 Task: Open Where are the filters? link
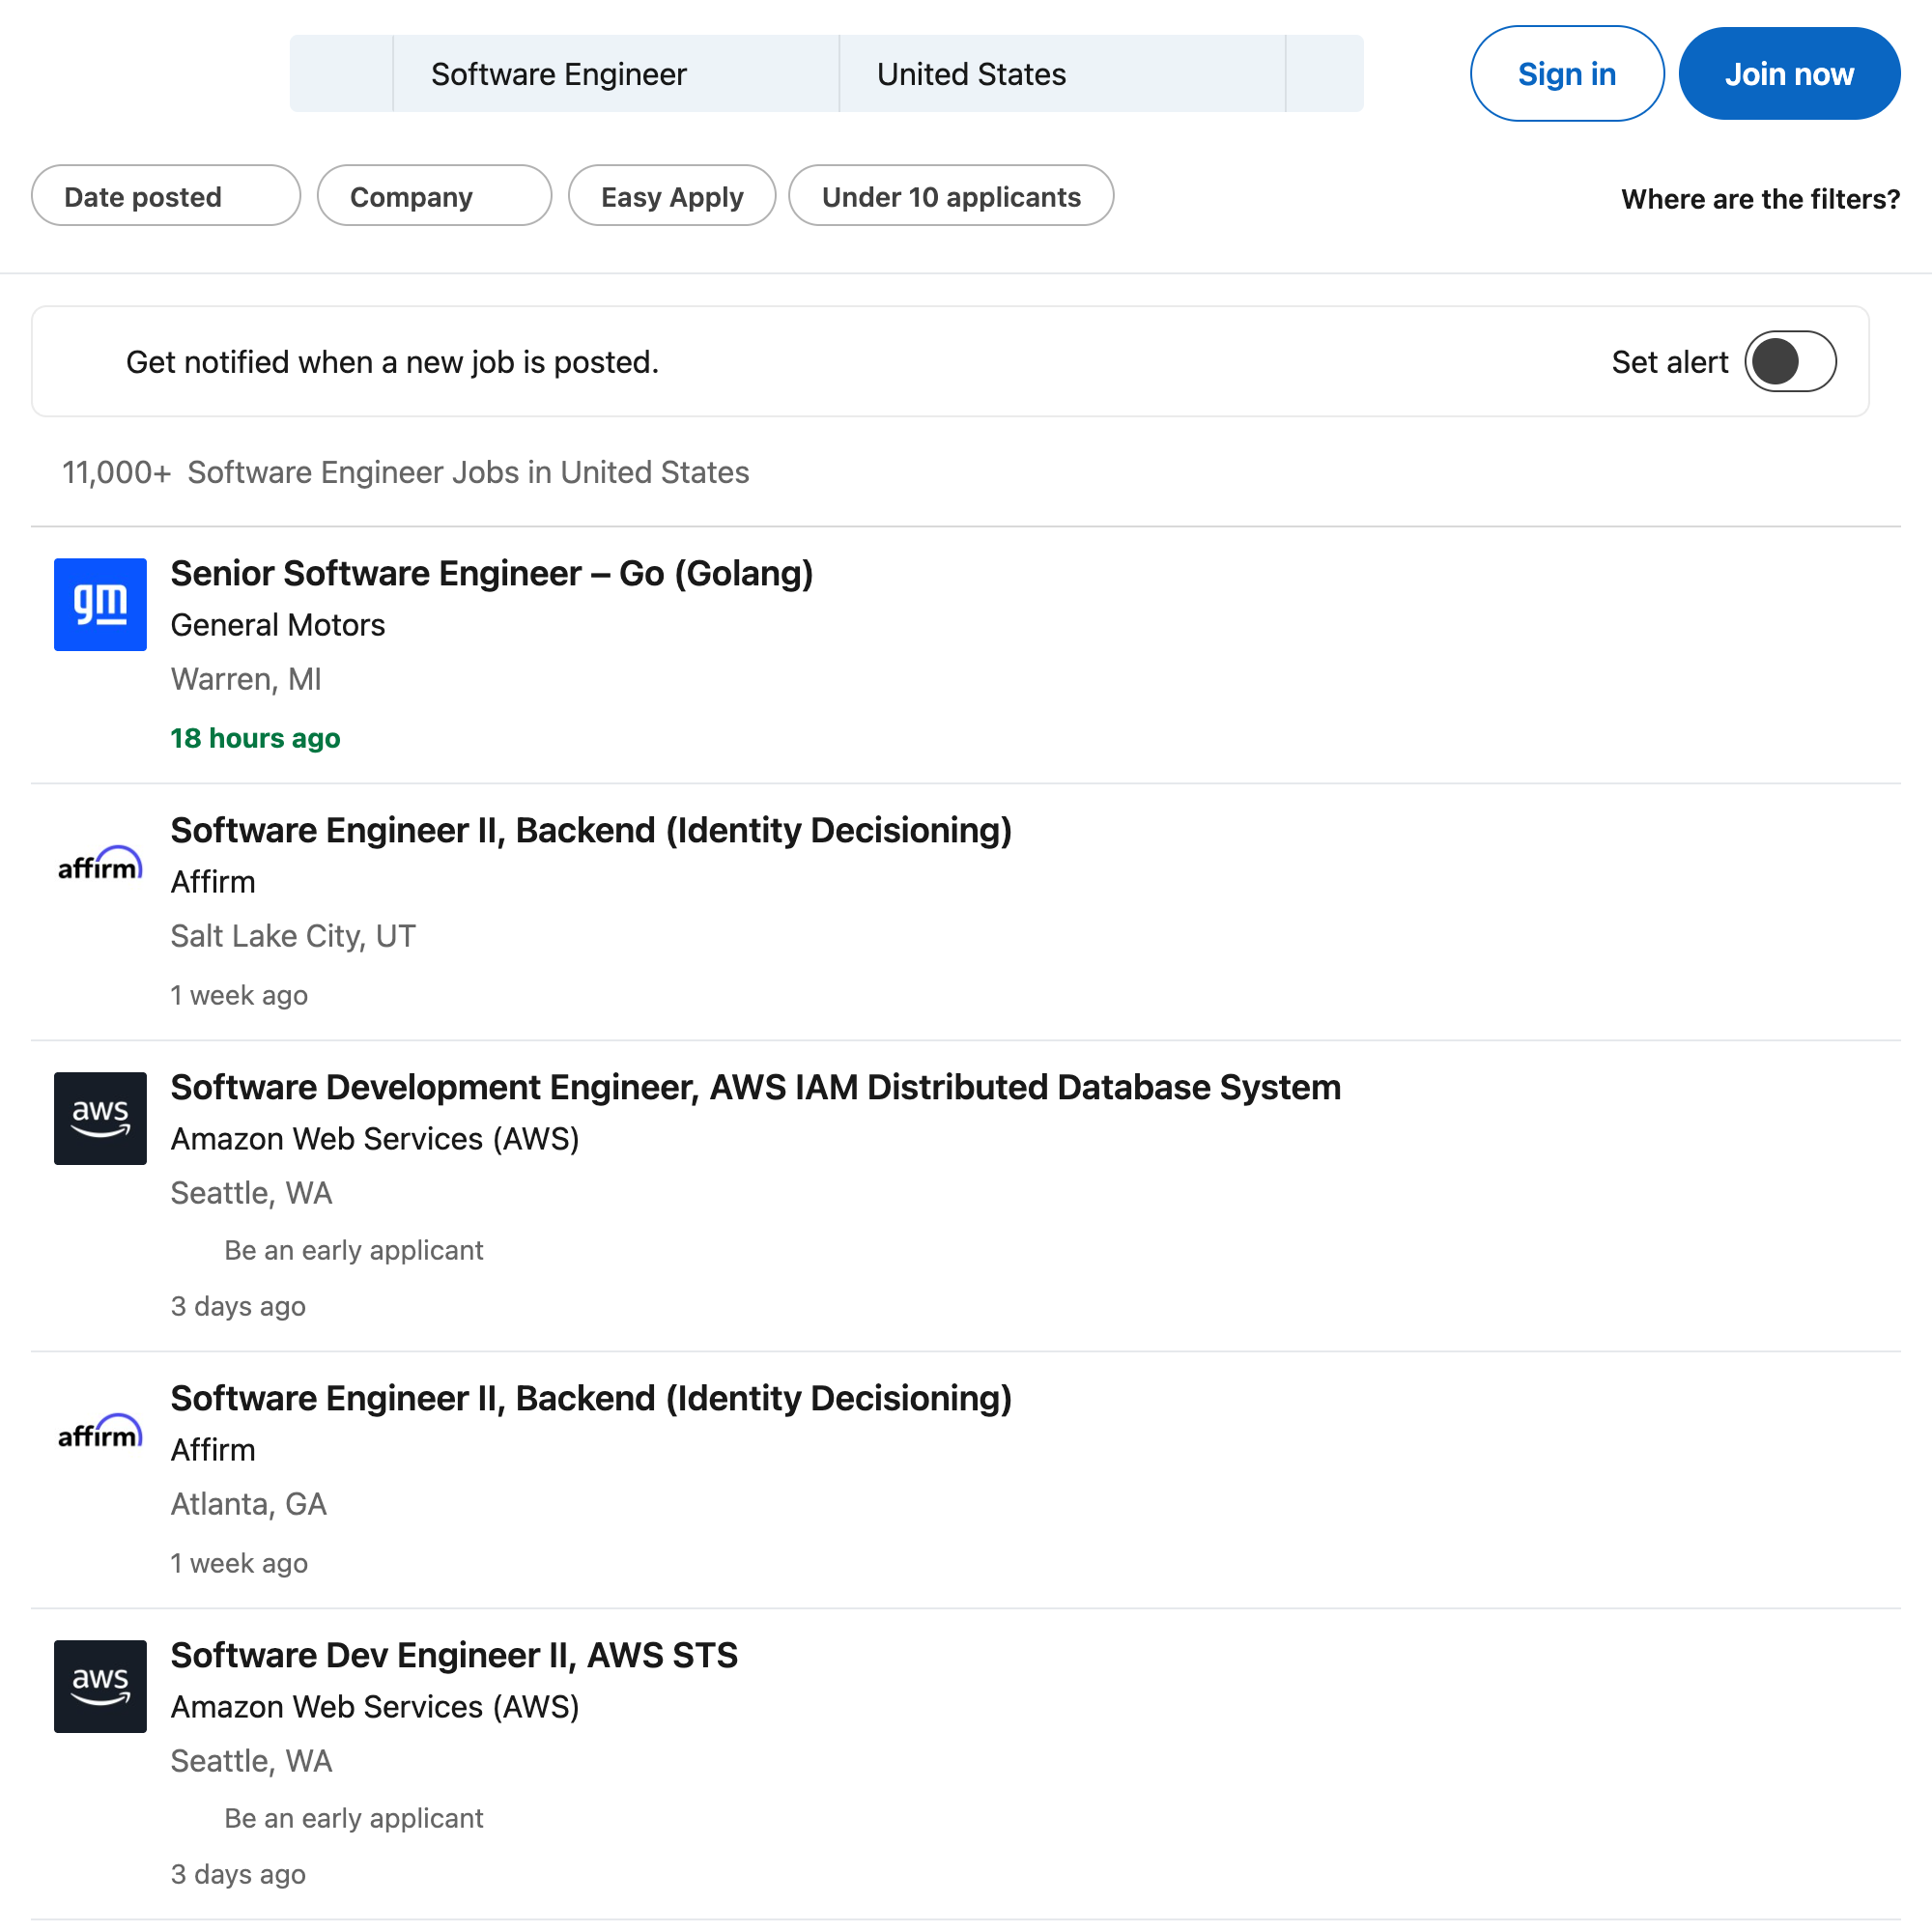[x=1760, y=198]
